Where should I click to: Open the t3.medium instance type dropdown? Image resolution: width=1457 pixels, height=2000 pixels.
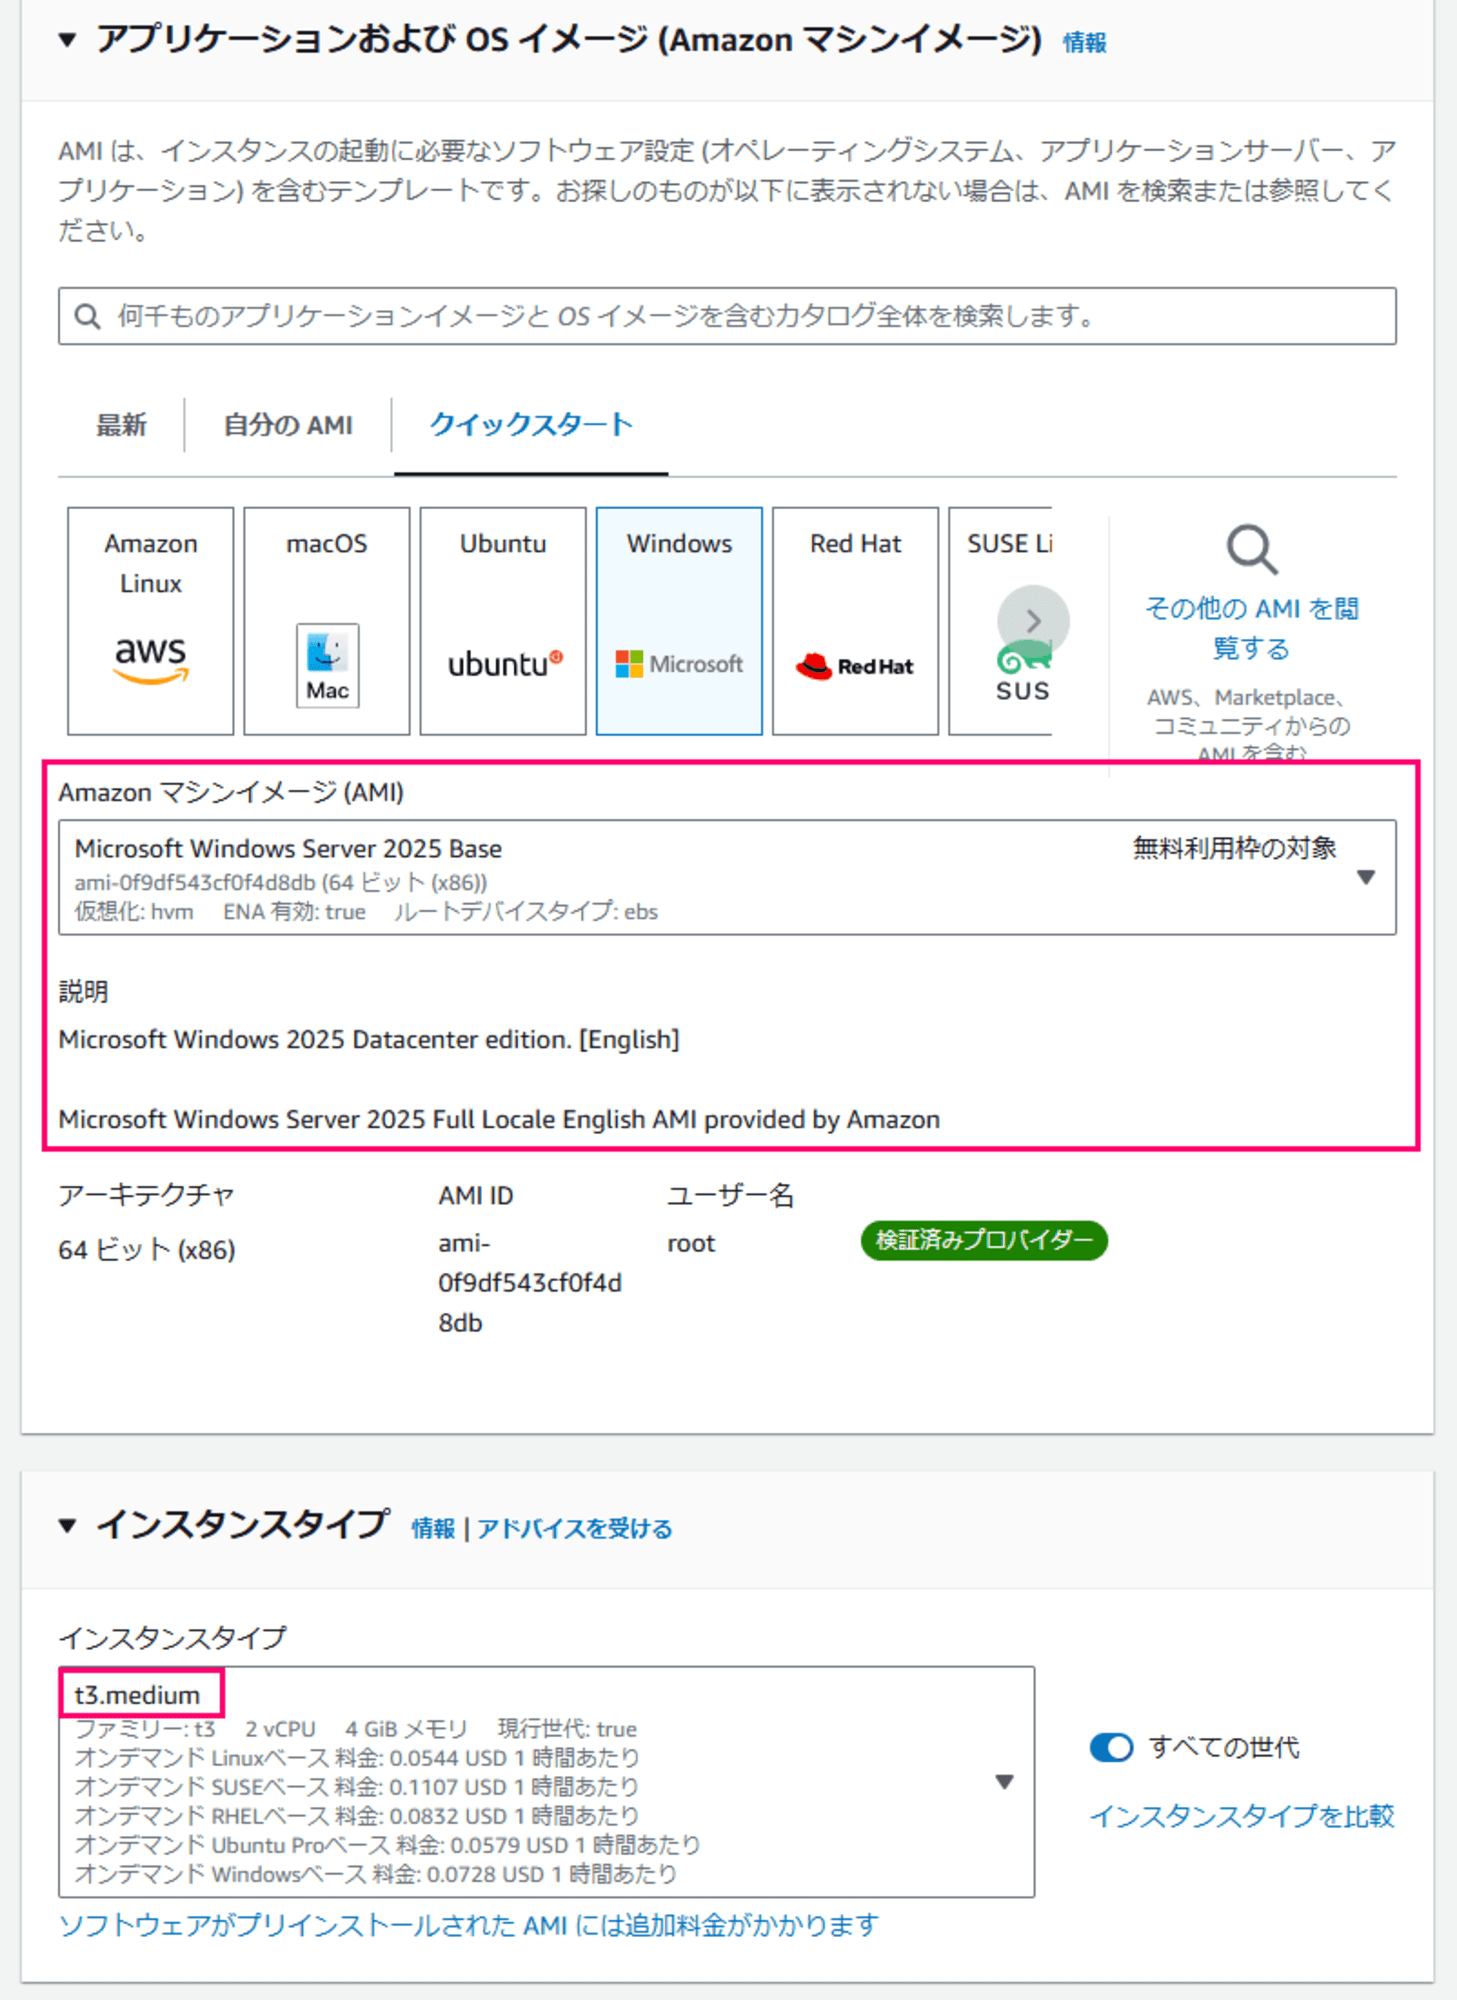point(546,1782)
